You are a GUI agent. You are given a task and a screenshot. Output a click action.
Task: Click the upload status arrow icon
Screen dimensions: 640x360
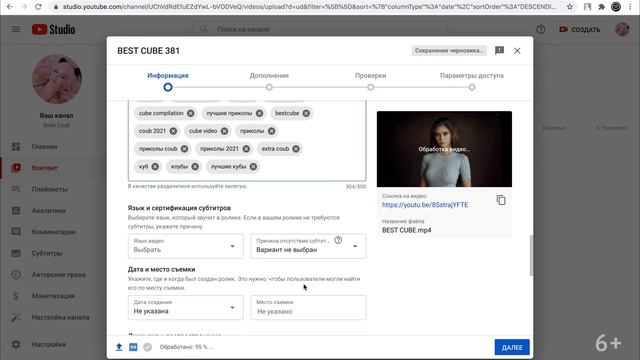119,347
